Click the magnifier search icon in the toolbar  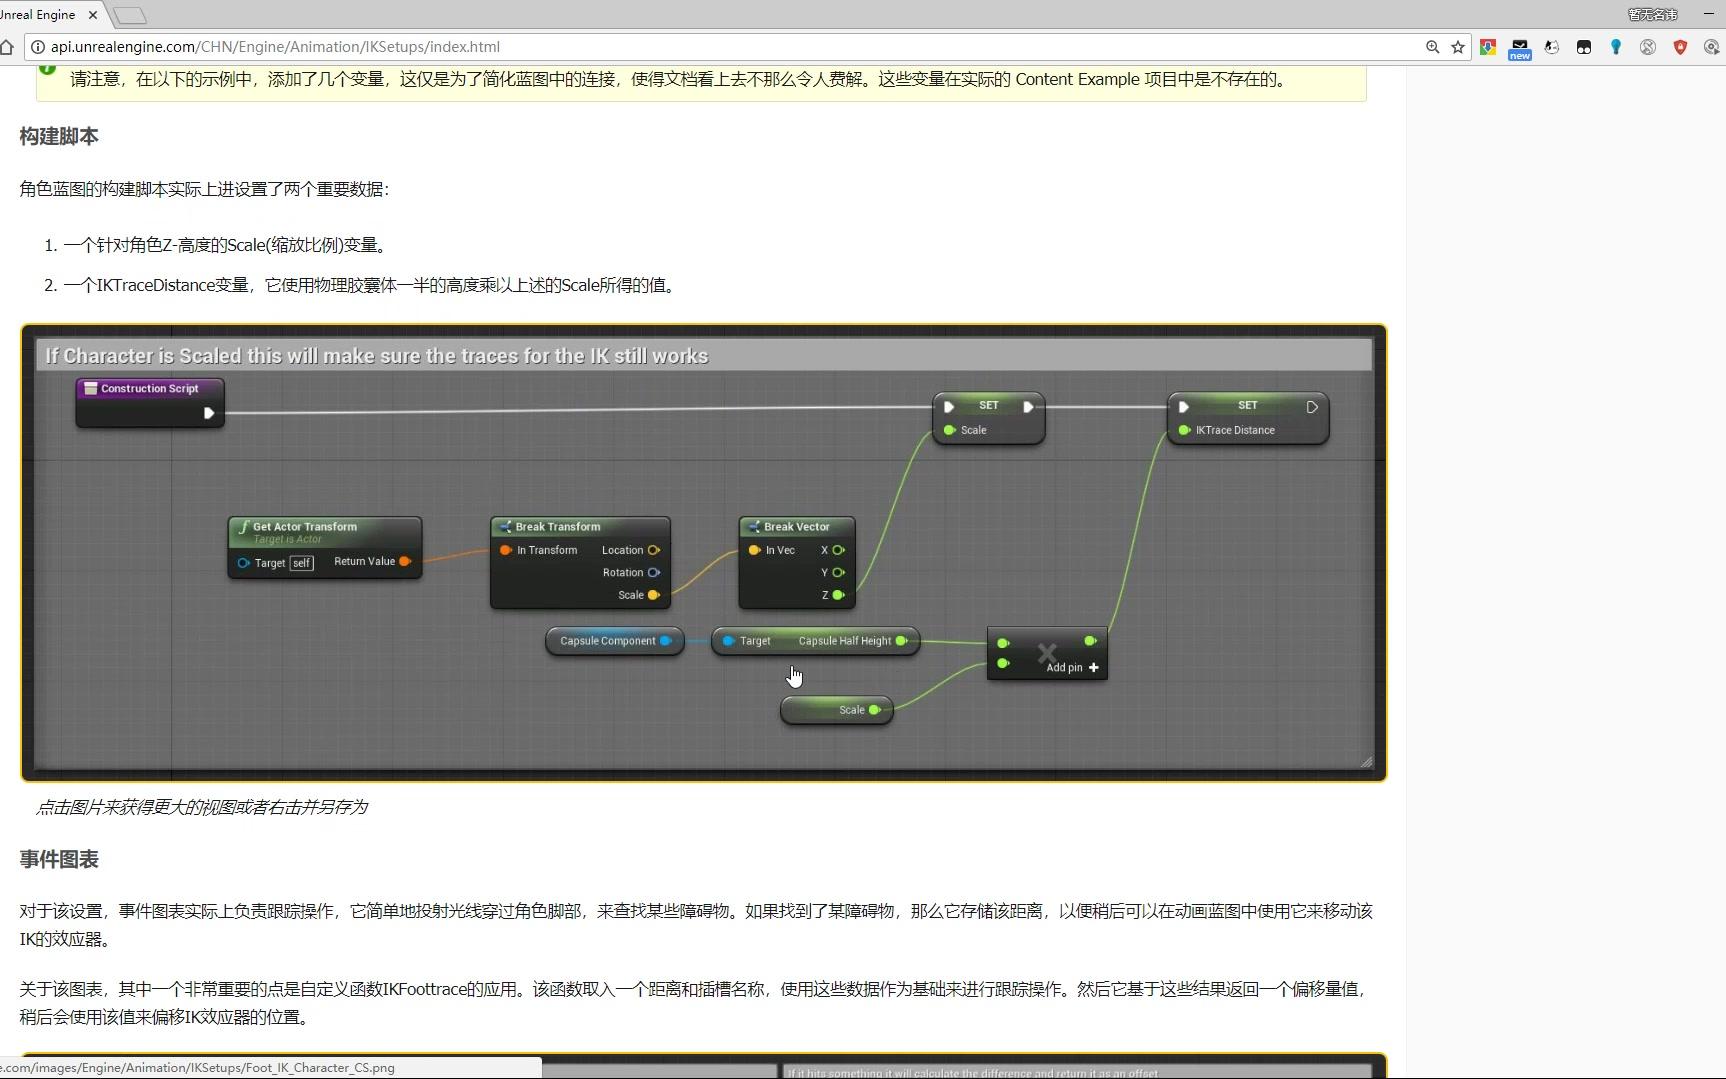(x=1433, y=46)
